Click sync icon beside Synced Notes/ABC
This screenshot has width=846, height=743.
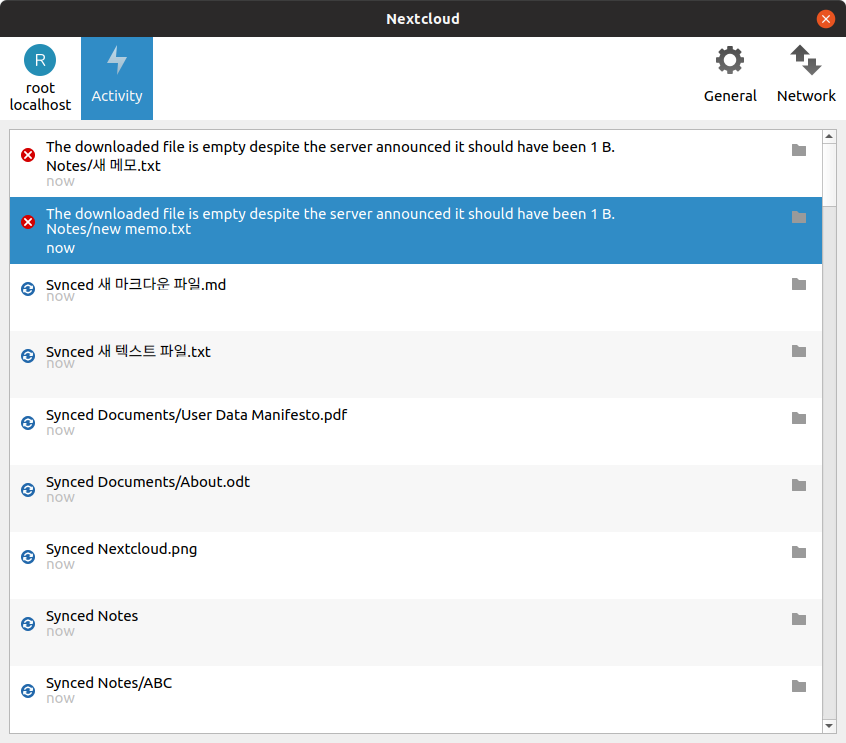coord(28,690)
